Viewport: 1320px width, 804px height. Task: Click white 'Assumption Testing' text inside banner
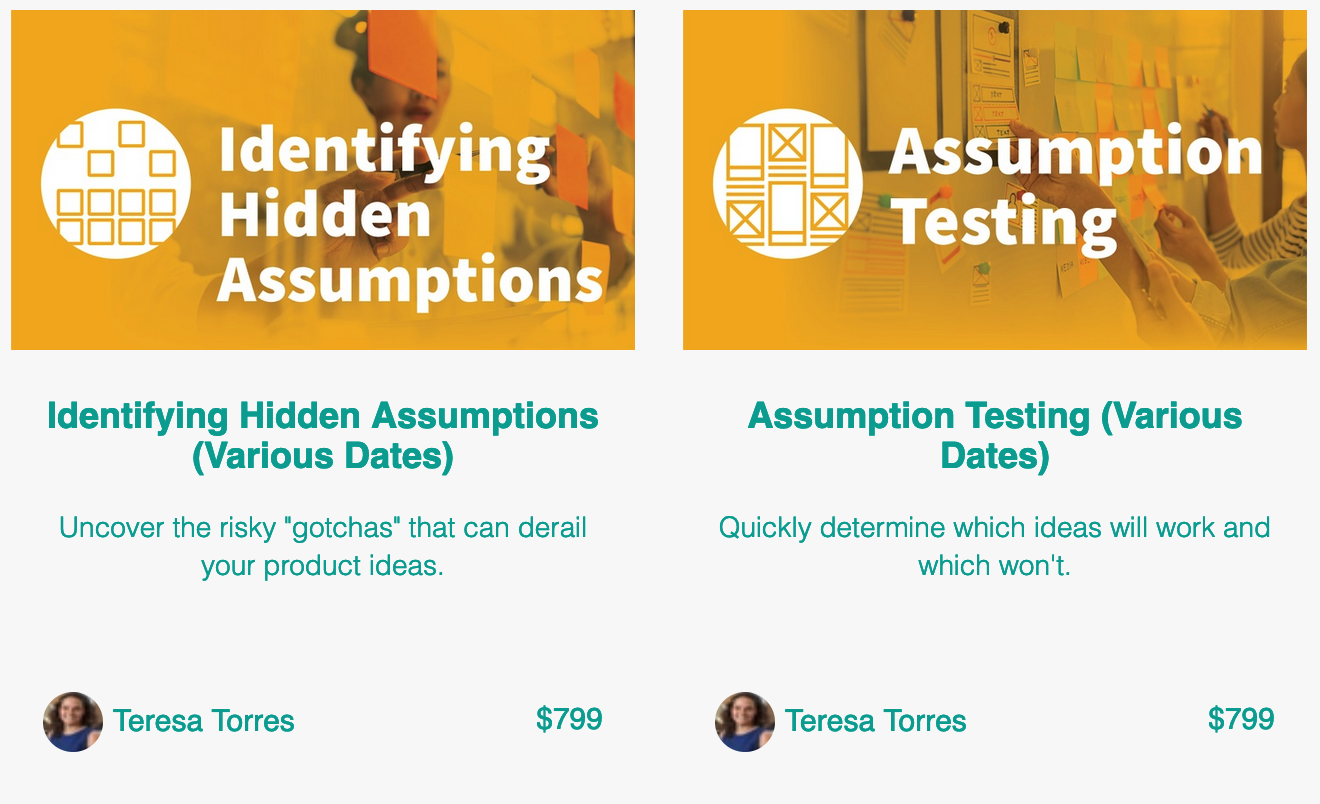coord(1075,187)
